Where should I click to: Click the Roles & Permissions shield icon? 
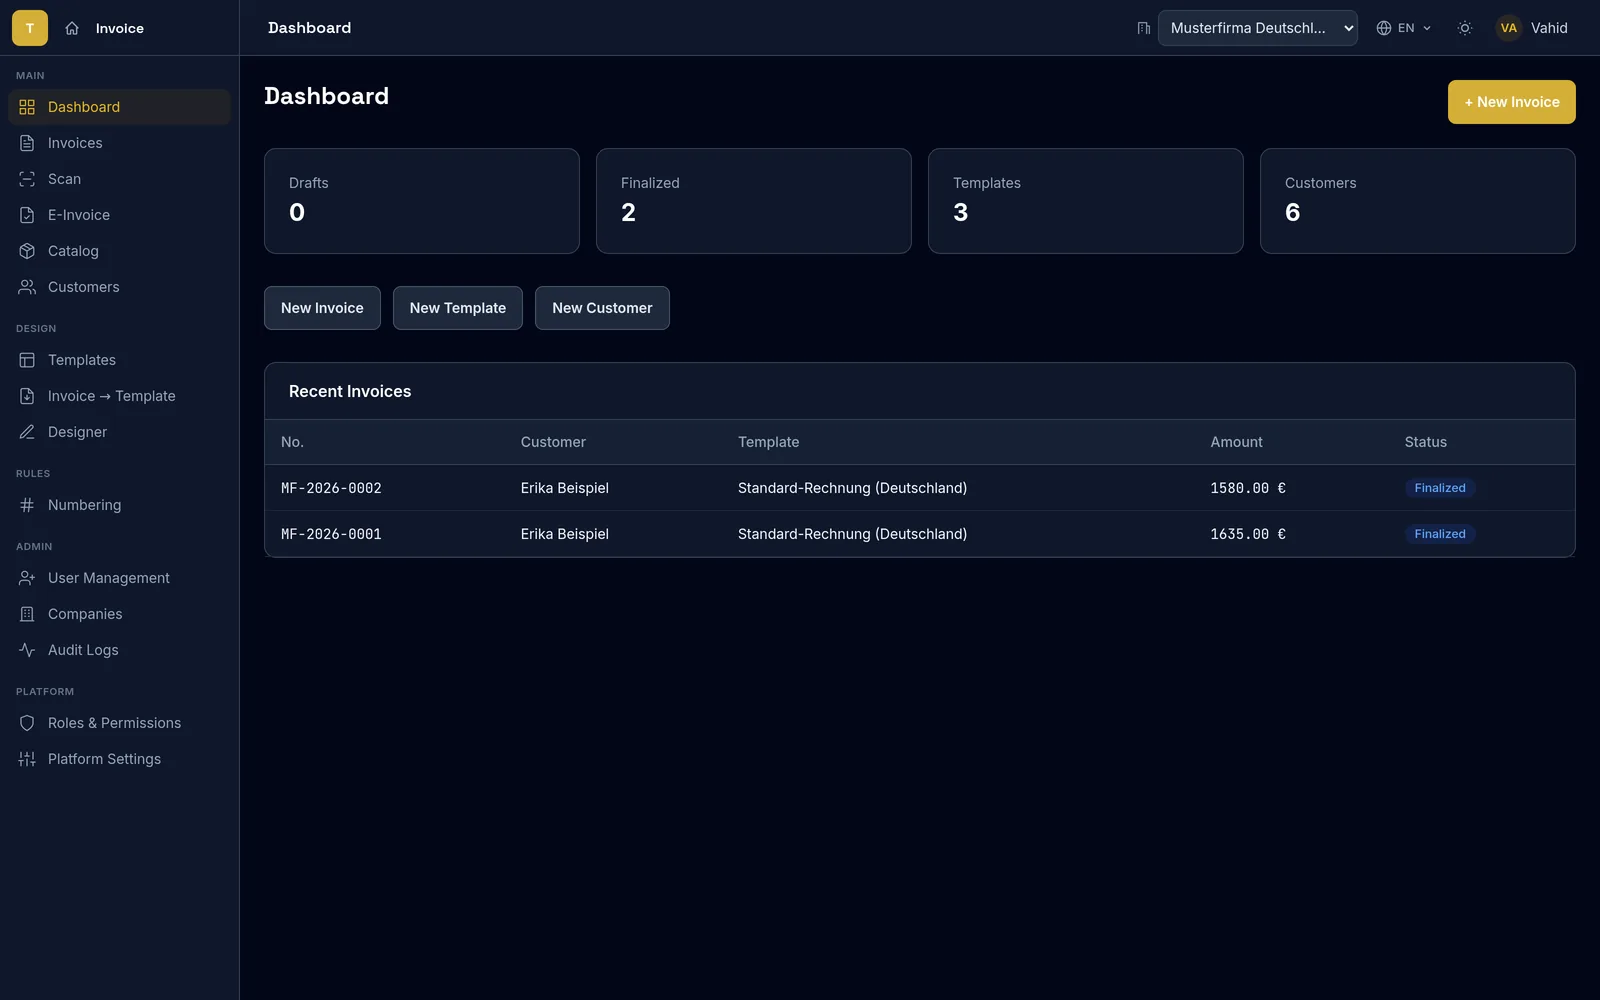[x=27, y=723]
